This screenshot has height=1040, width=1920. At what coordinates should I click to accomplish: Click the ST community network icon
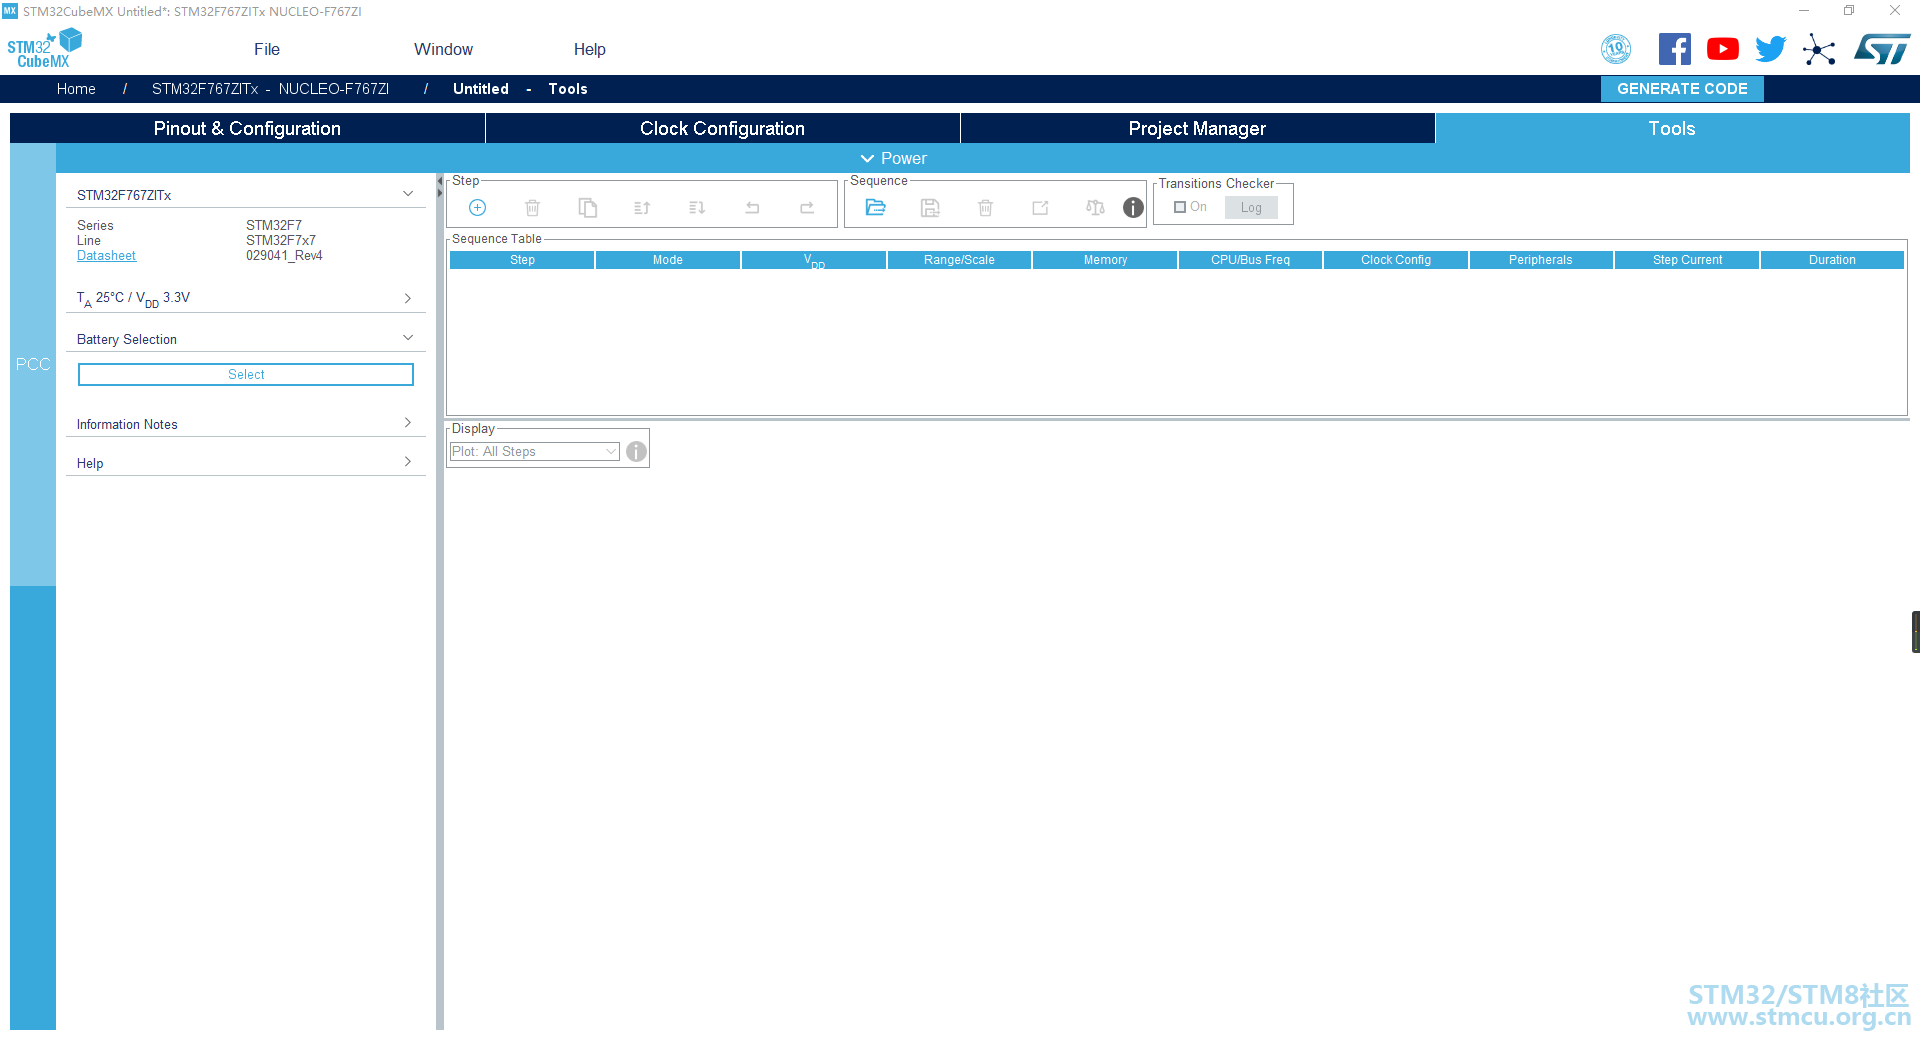coord(1819,49)
